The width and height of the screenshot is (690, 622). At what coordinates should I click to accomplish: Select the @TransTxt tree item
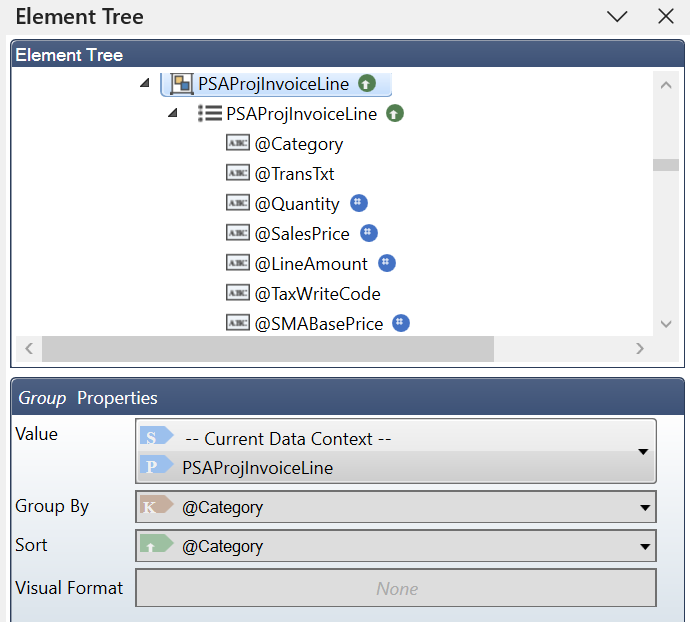[x=294, y=174]
